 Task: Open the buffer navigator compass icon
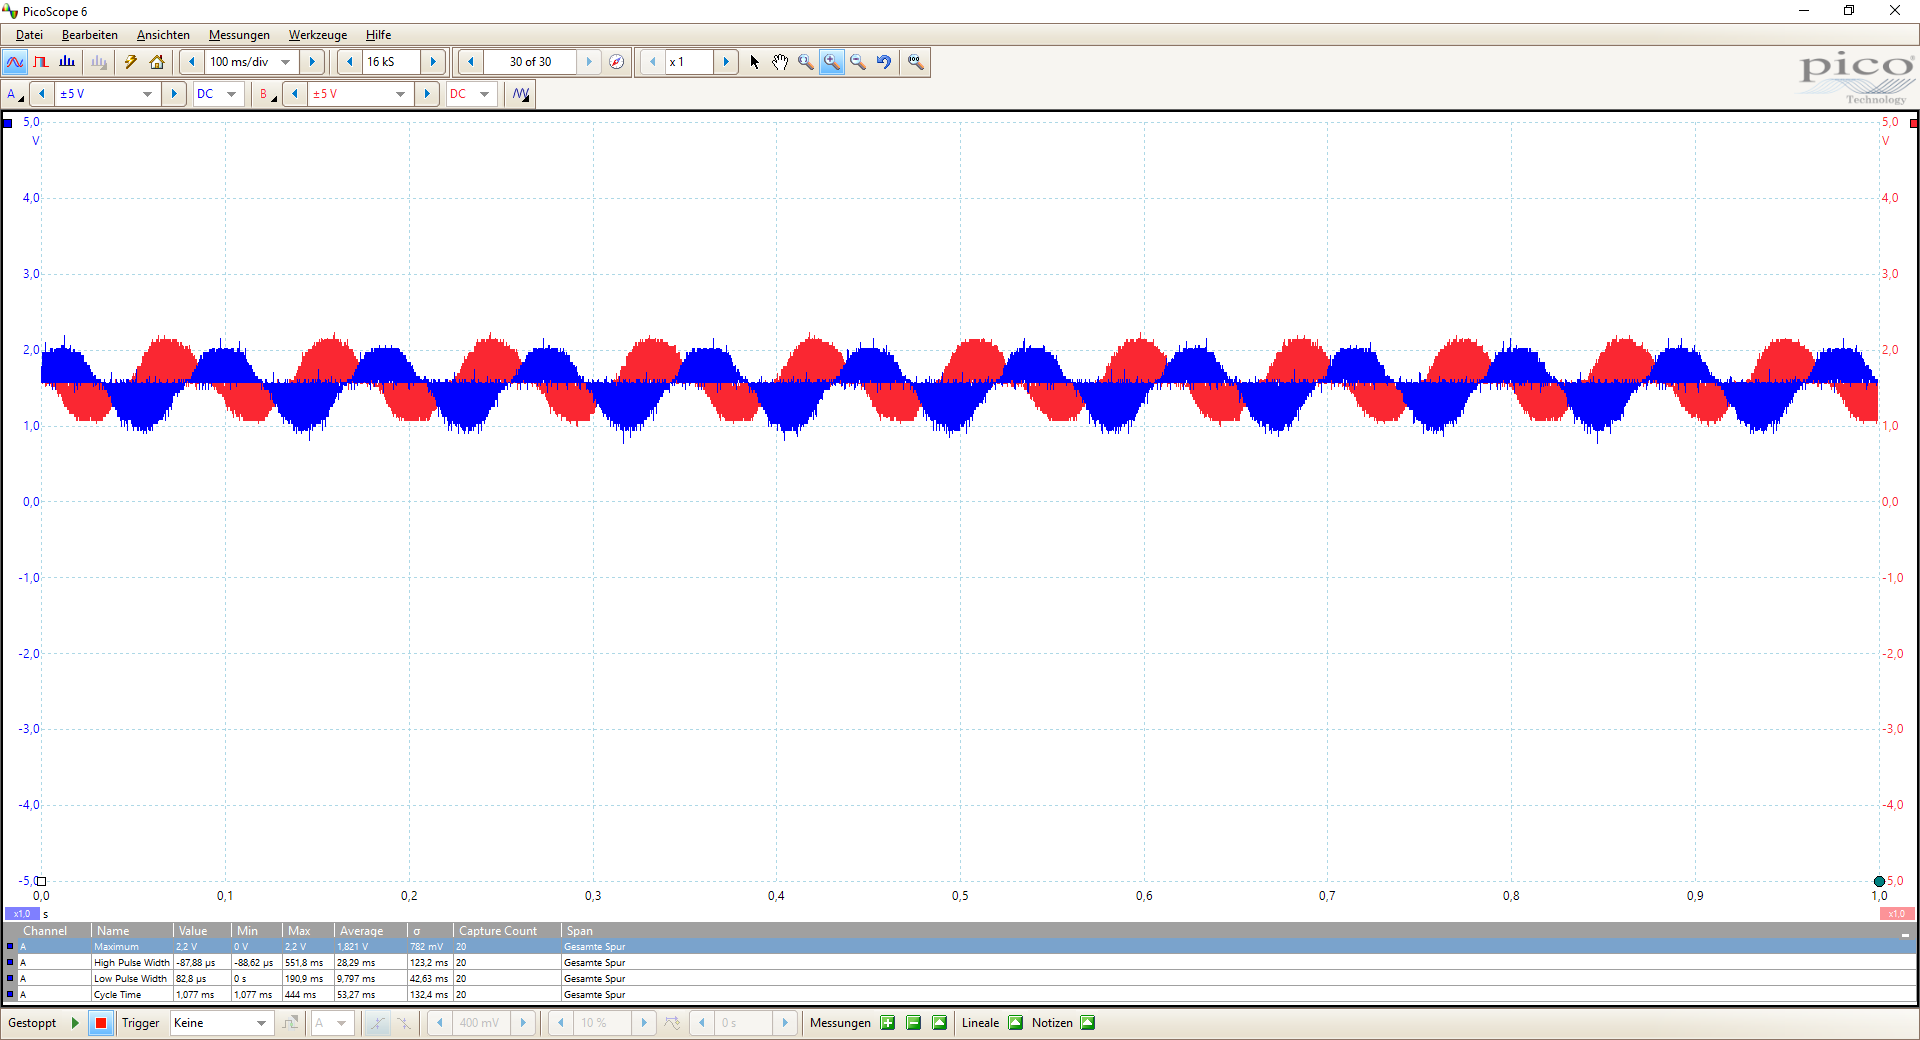(617, 62)
